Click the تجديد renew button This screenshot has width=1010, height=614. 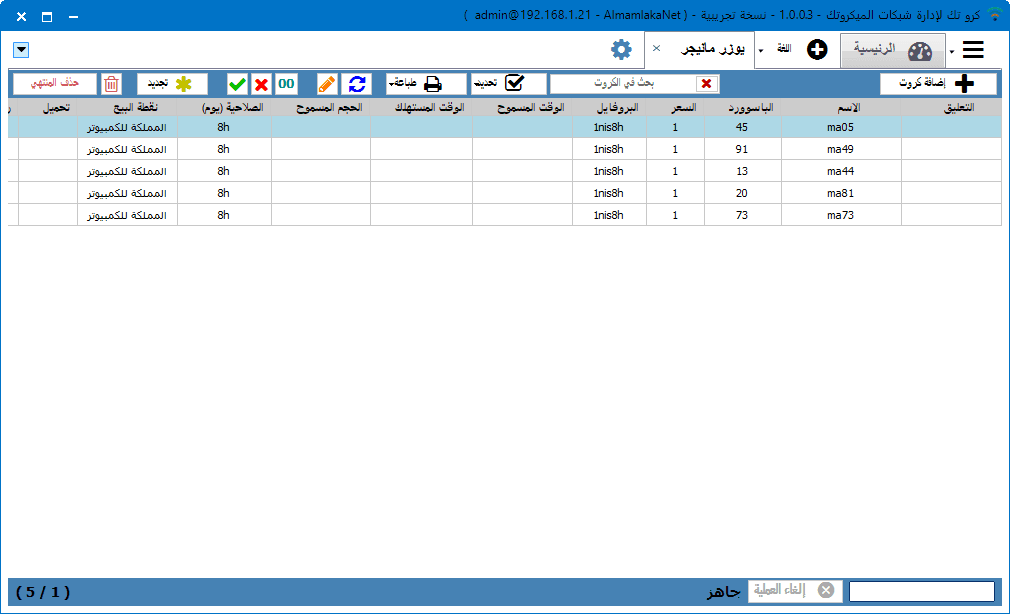(172, 84)
